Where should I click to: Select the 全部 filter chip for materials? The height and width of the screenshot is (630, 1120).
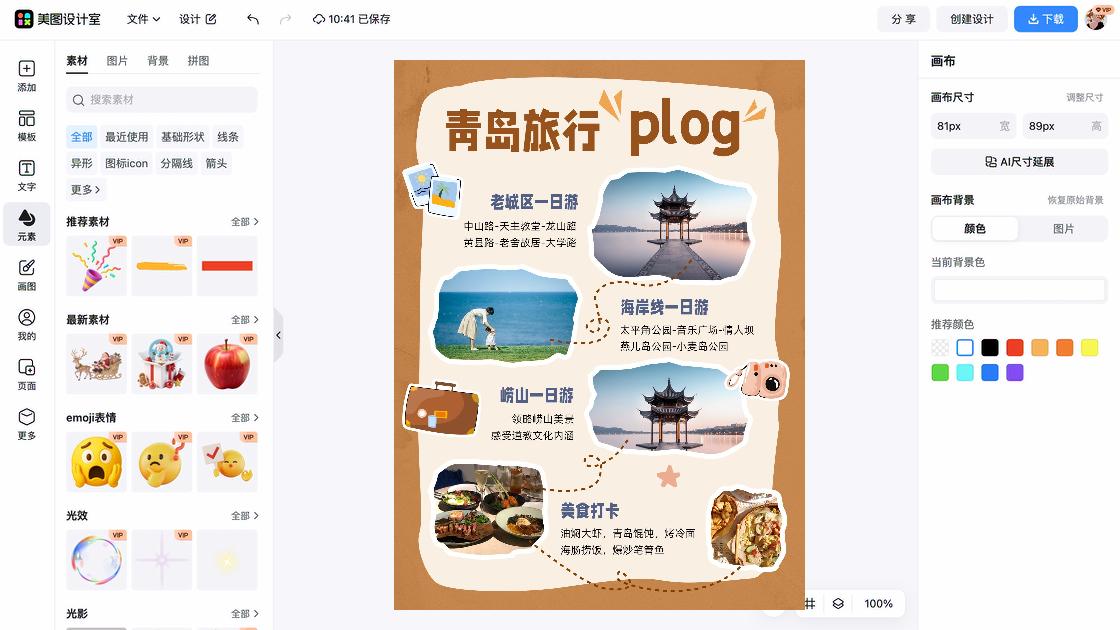(81, 136)
